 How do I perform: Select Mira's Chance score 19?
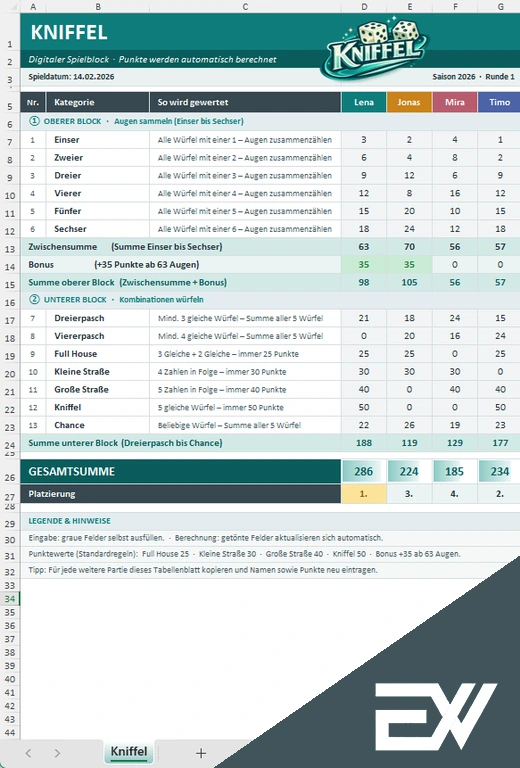(455, 425)
